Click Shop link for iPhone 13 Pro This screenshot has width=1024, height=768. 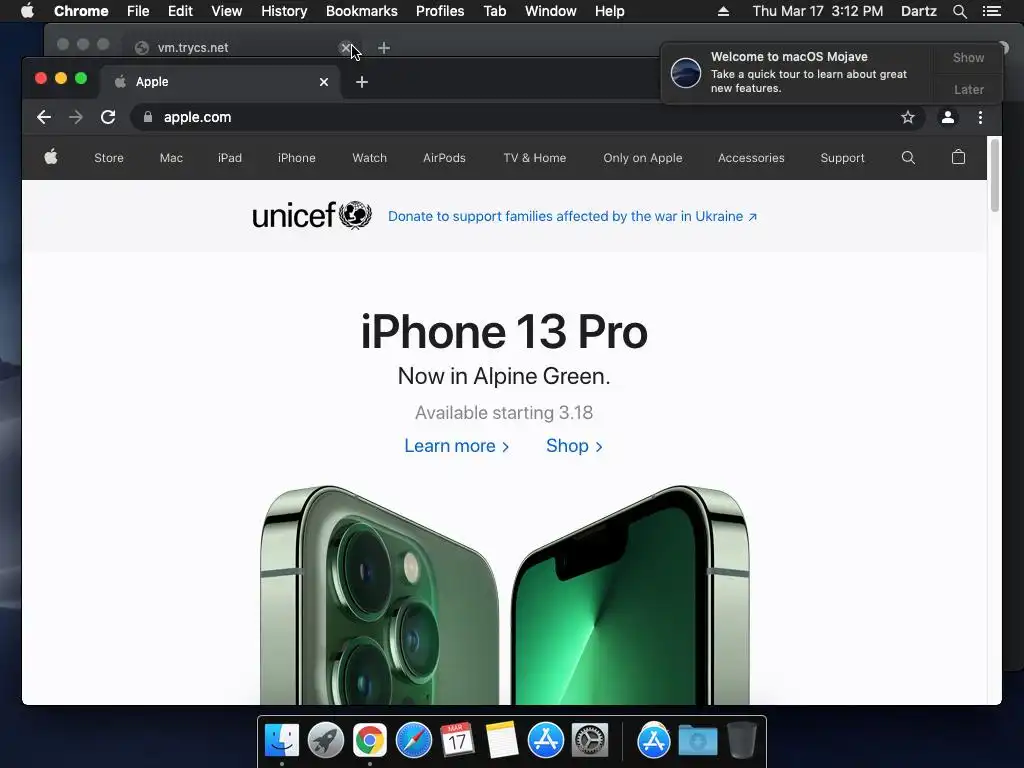574,445
